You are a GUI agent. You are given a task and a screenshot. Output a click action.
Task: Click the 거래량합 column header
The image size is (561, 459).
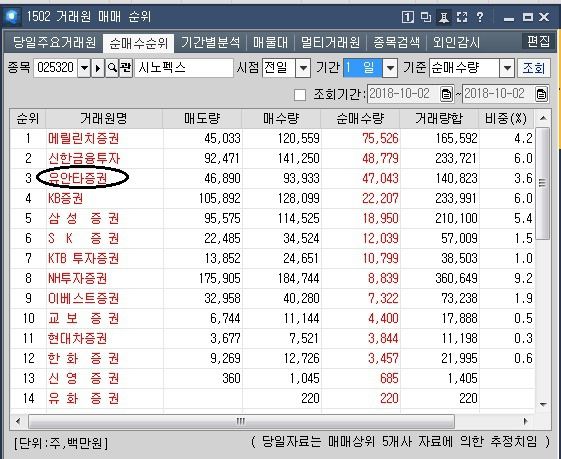tap(439, 118)
